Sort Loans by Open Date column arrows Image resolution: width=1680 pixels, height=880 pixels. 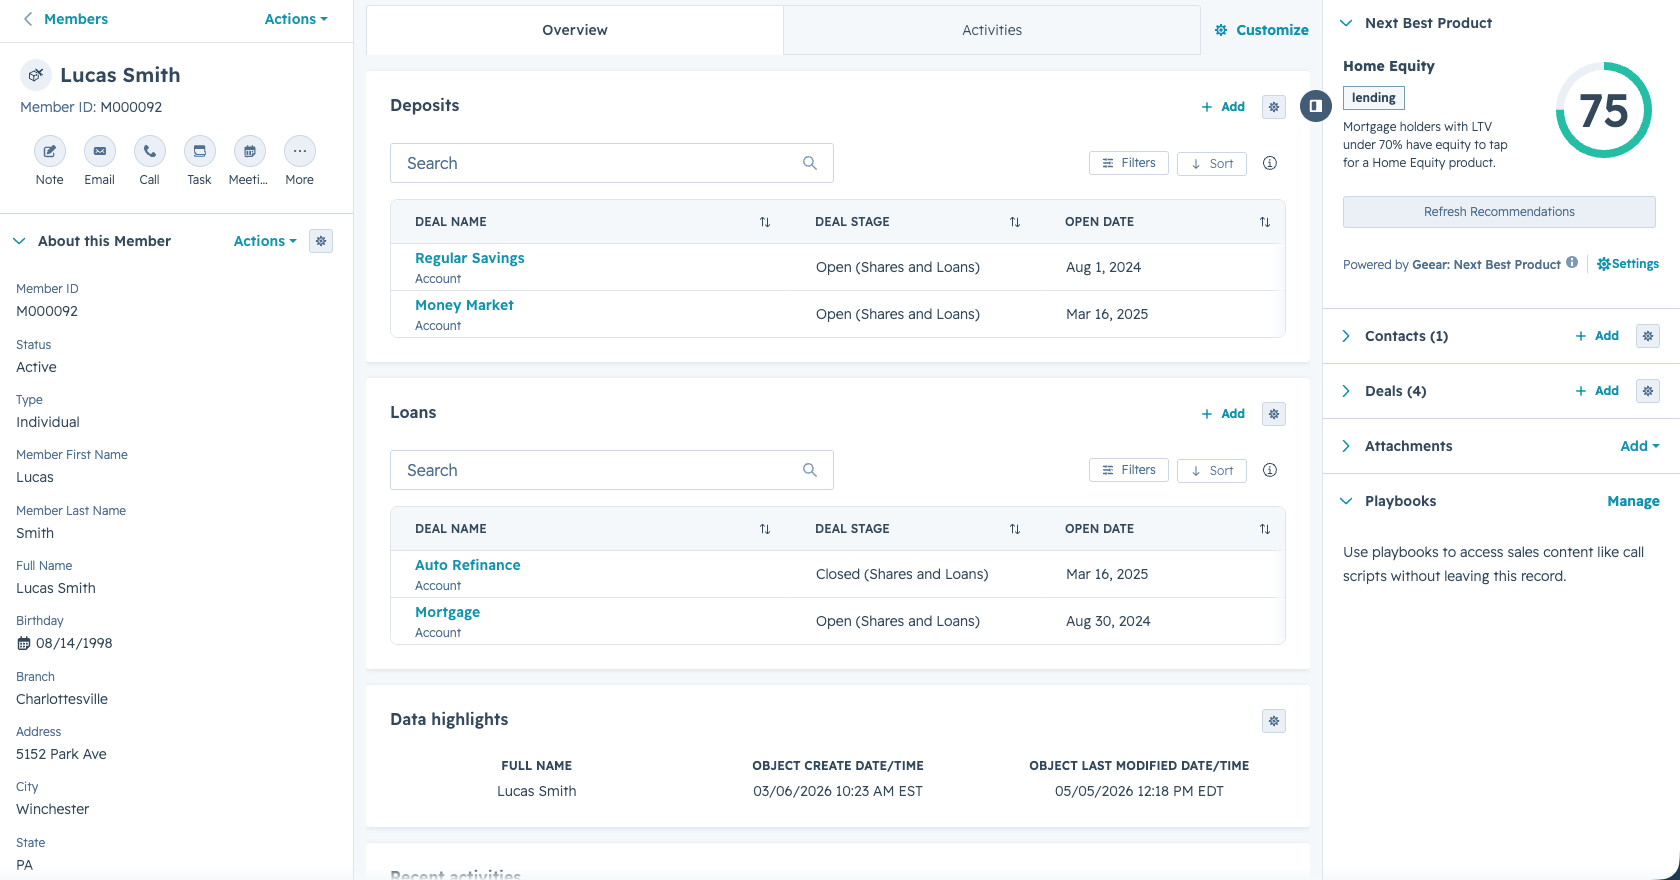(1265, 529)
